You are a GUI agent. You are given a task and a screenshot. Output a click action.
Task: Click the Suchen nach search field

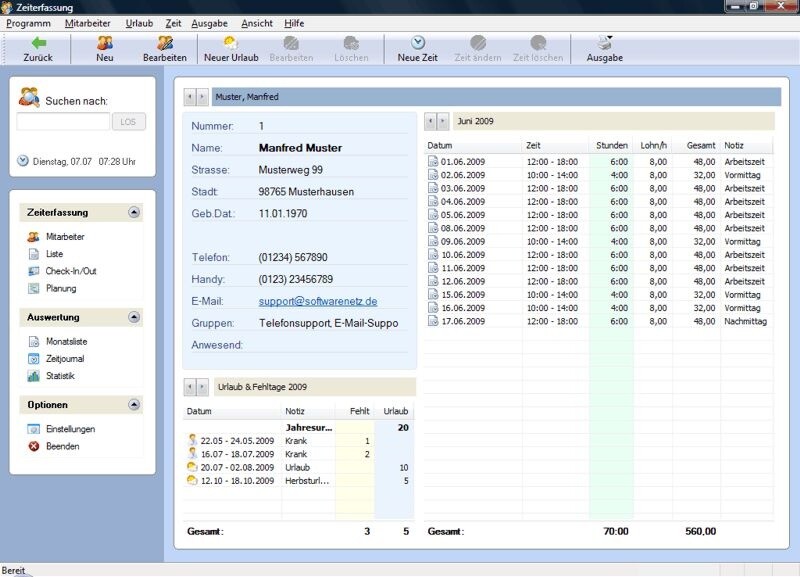(x=63, y=122)
